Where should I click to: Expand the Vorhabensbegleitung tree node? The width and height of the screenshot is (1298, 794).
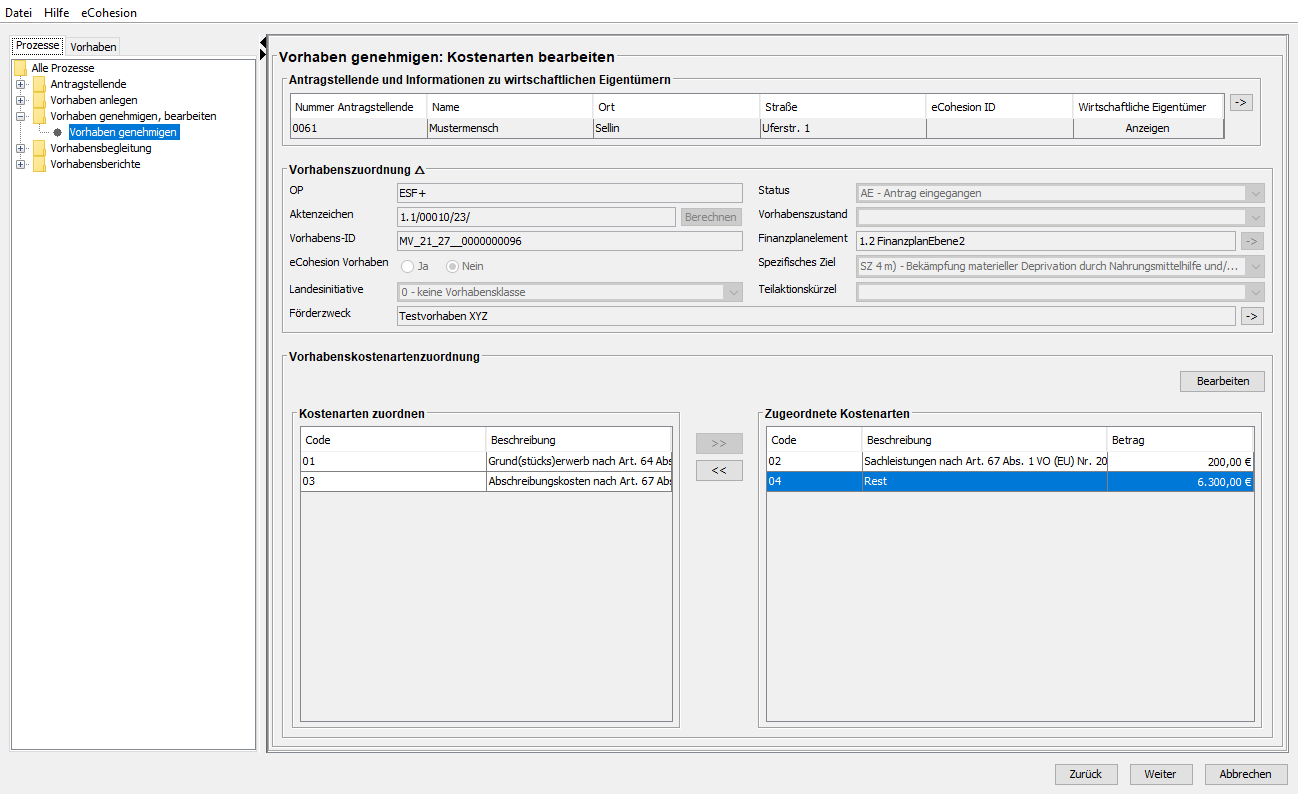coord(20,148)
